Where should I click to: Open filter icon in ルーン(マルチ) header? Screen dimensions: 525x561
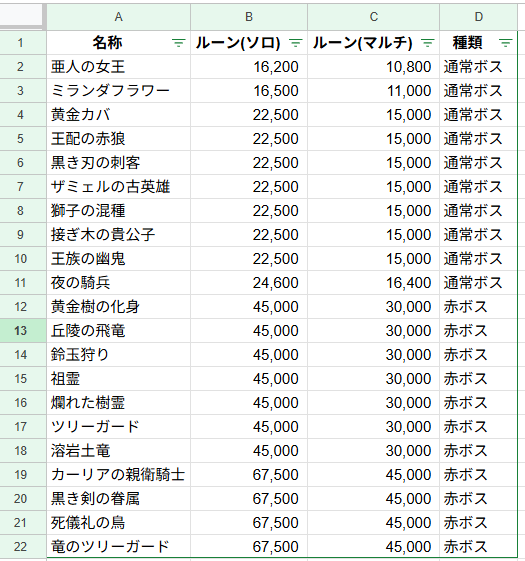click(x=427, y=43)
